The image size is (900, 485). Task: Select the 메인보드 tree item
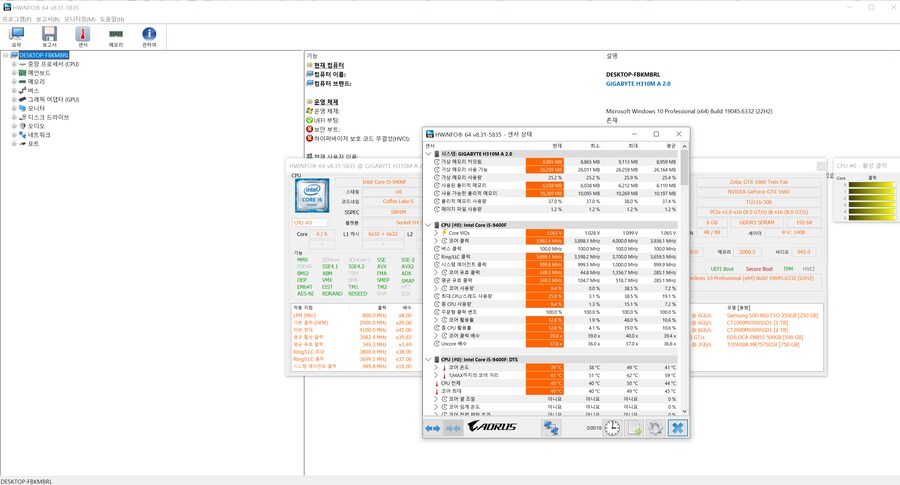point(38,73)
